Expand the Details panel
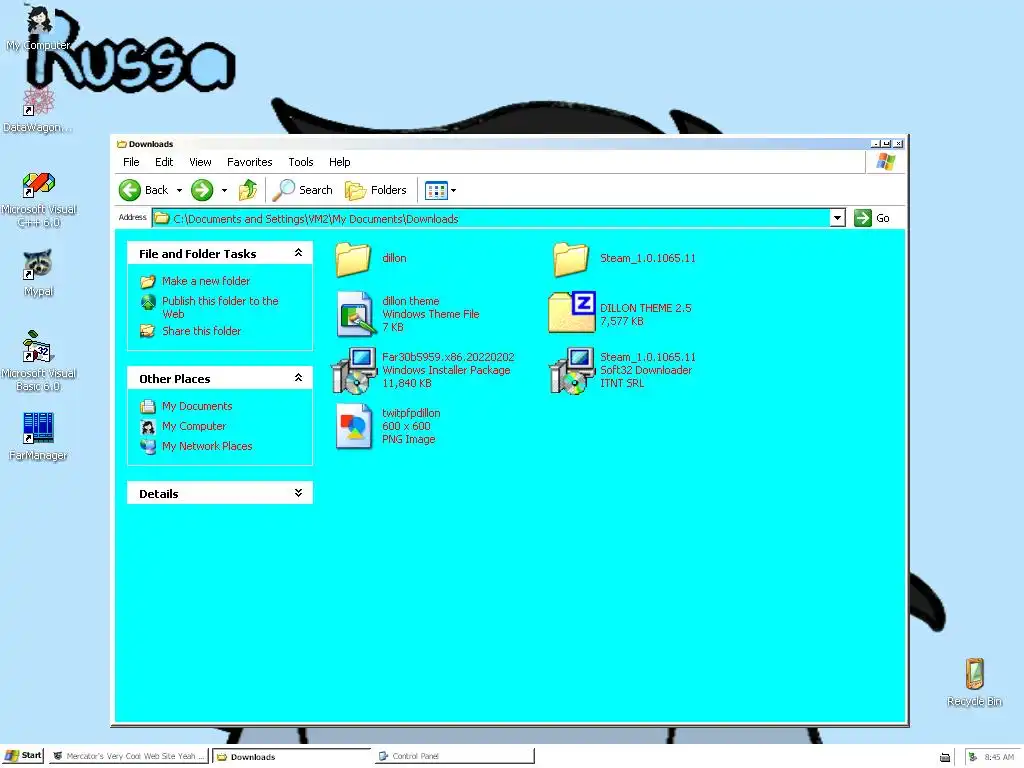 (298, 493)
